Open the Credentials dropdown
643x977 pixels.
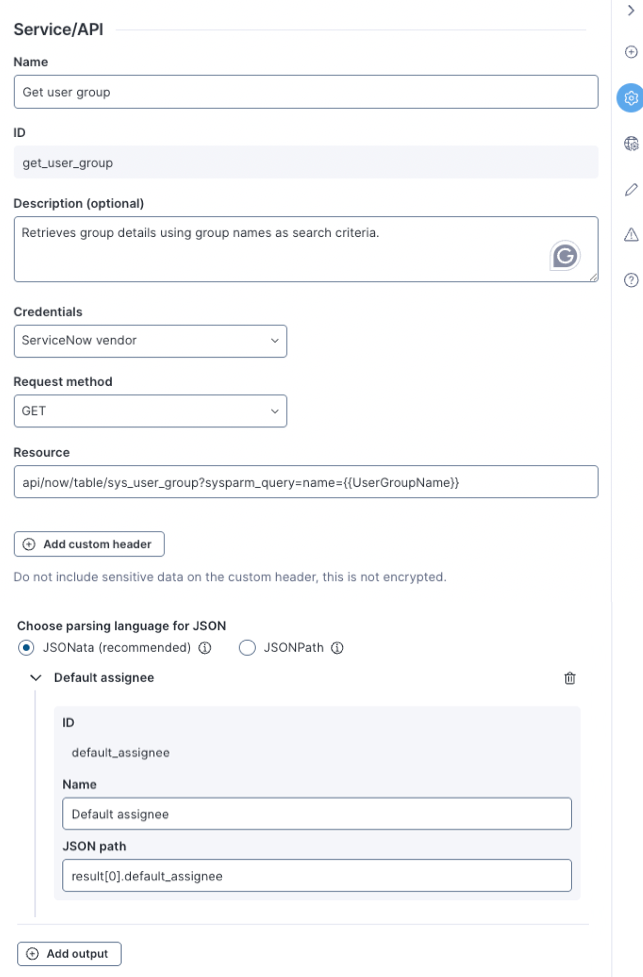[150, 341]
